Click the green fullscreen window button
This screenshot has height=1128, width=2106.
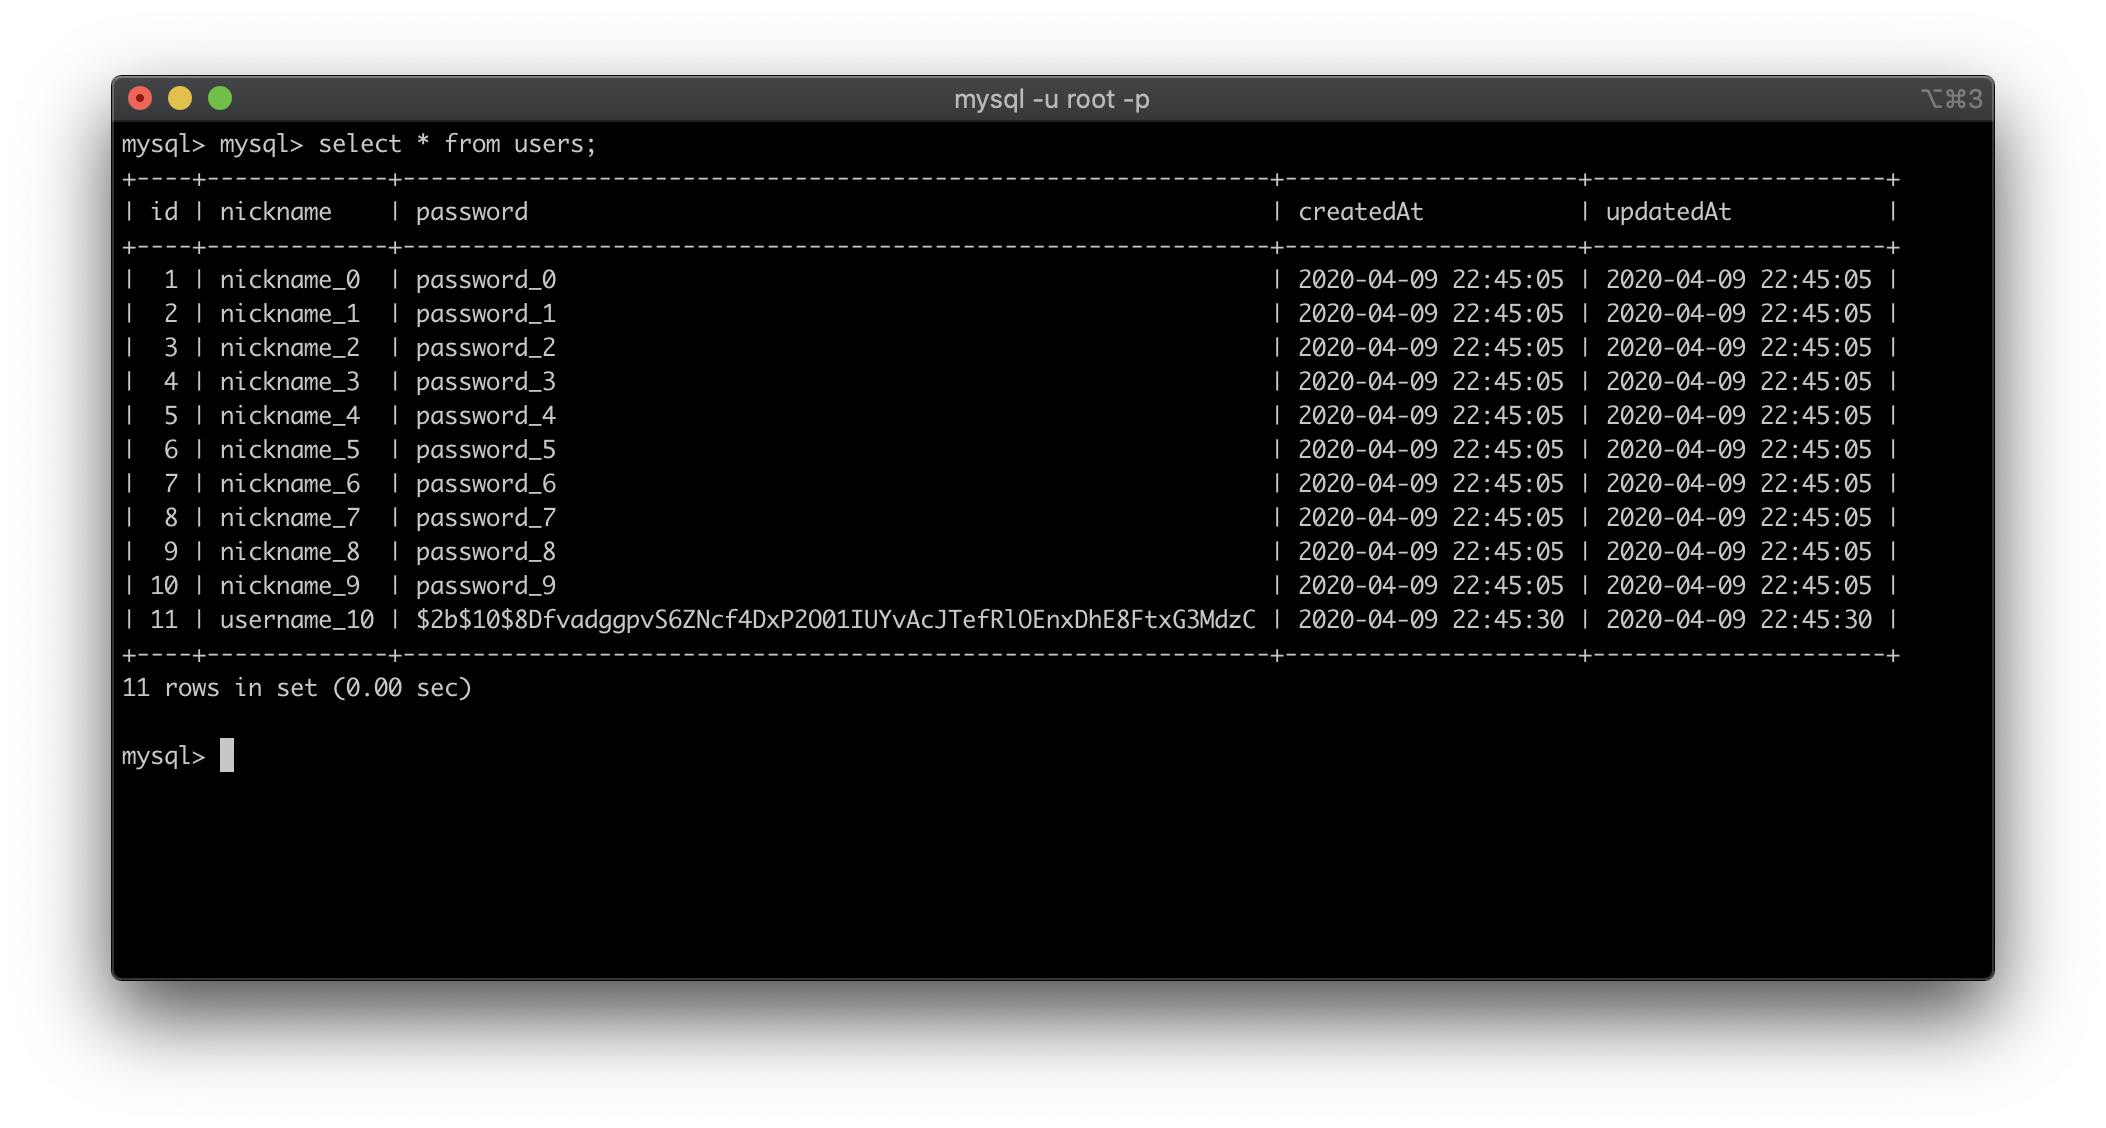(220, 98)
